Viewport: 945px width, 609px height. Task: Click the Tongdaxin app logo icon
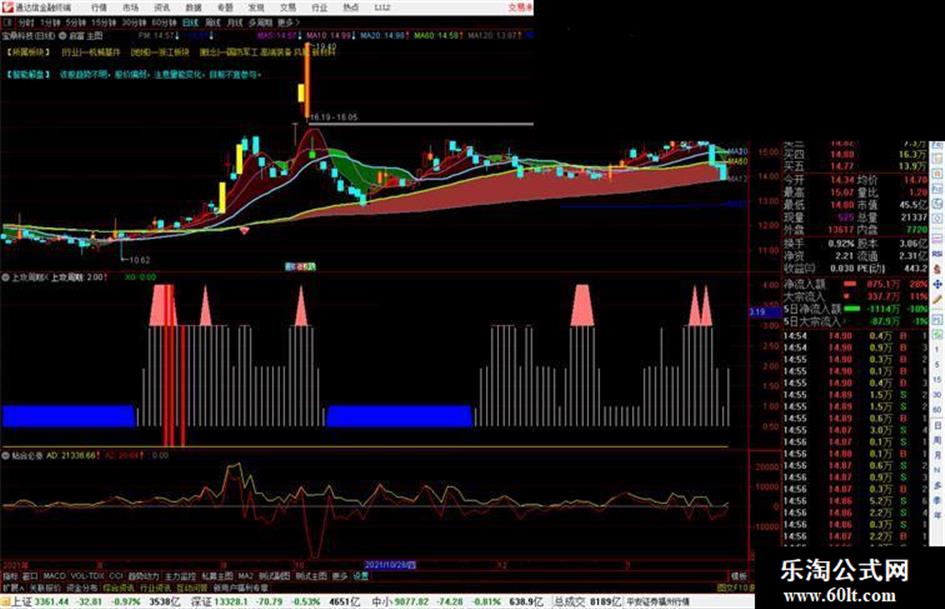(8, 7)
